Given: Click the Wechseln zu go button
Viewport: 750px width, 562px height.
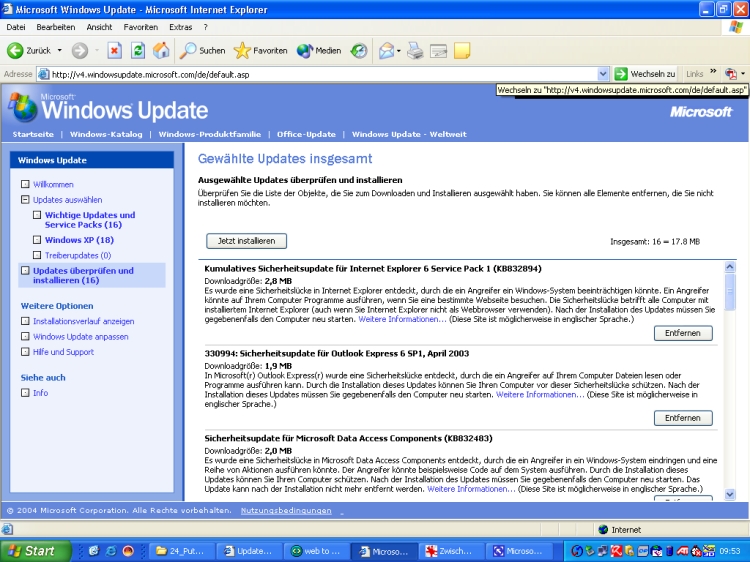Looking at the screenshot, I should [x=645, y=74].
